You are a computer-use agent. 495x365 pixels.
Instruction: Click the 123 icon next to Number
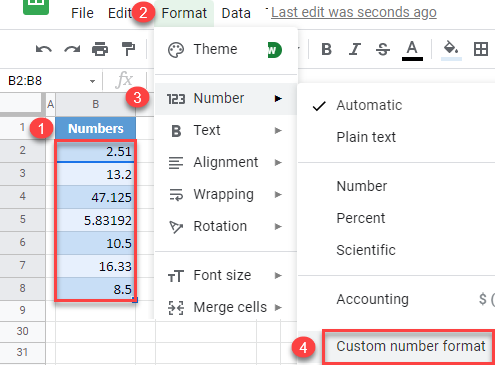pos(176,99)
